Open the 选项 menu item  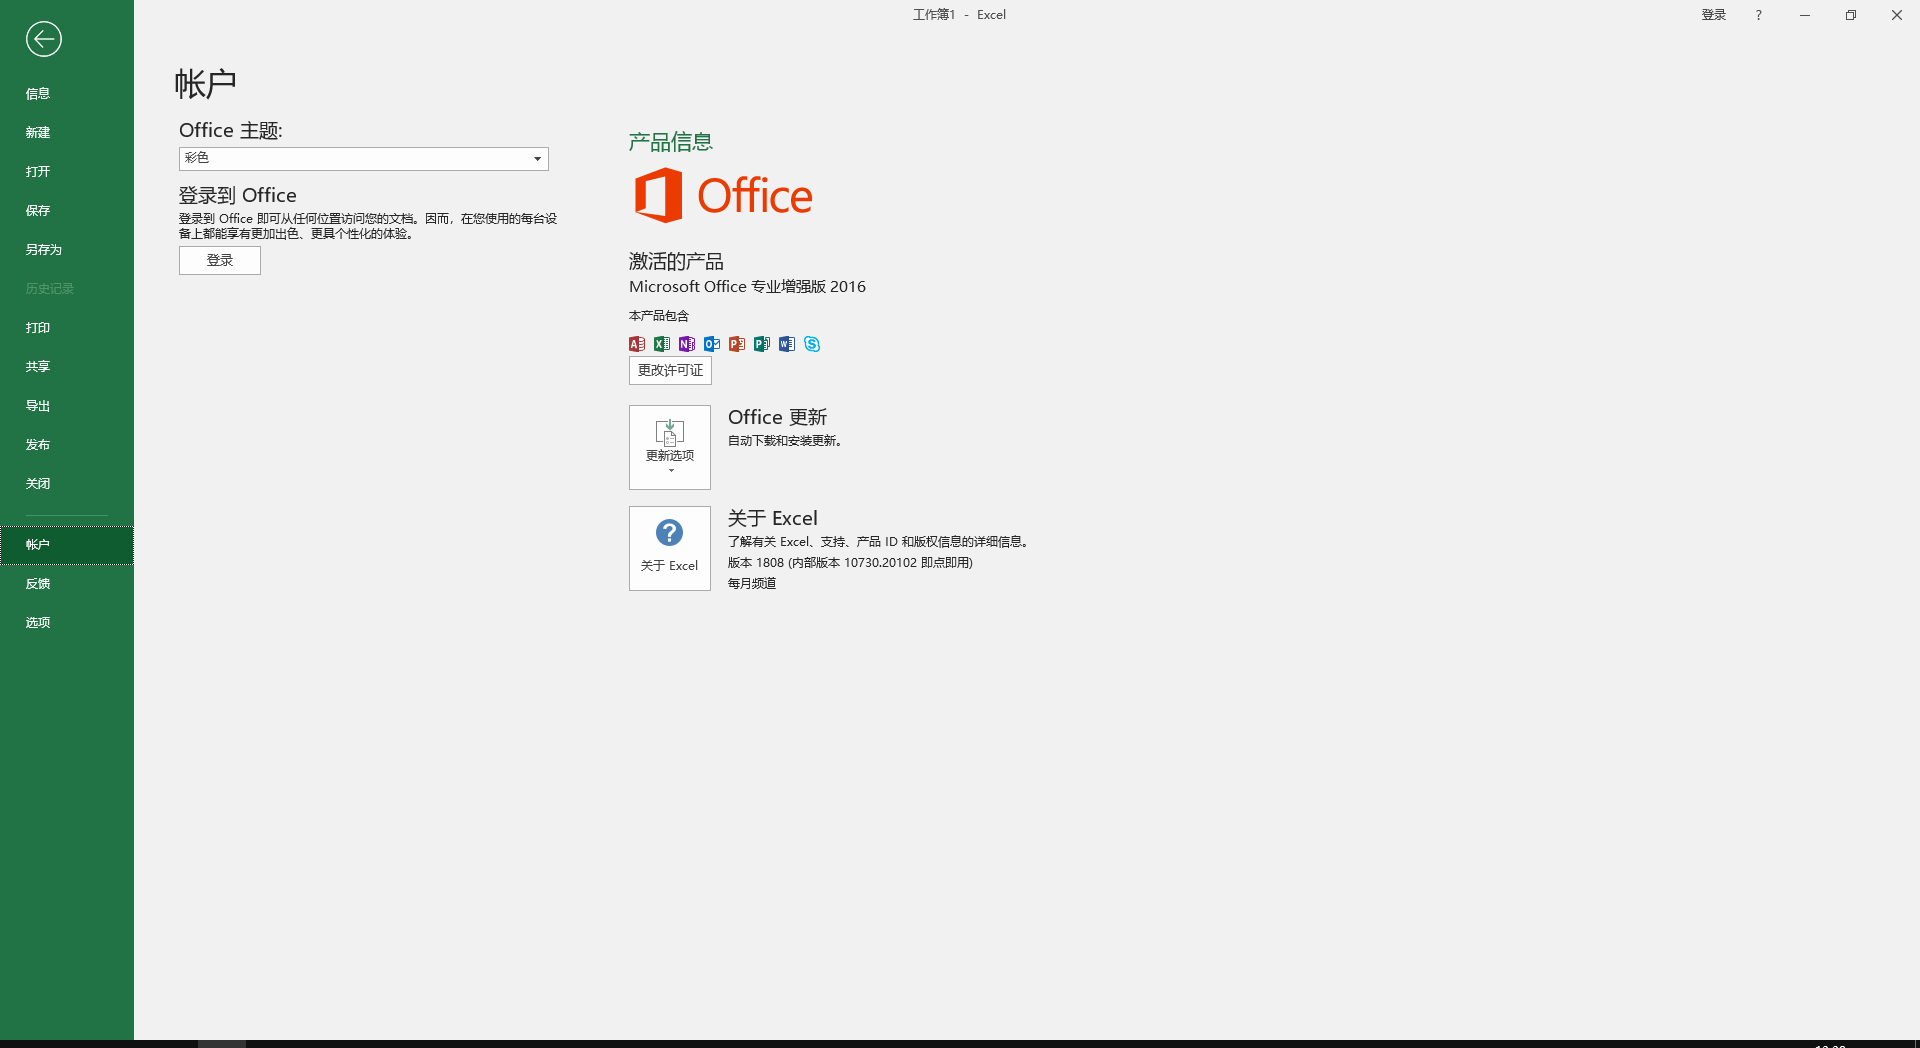(38, 622)
